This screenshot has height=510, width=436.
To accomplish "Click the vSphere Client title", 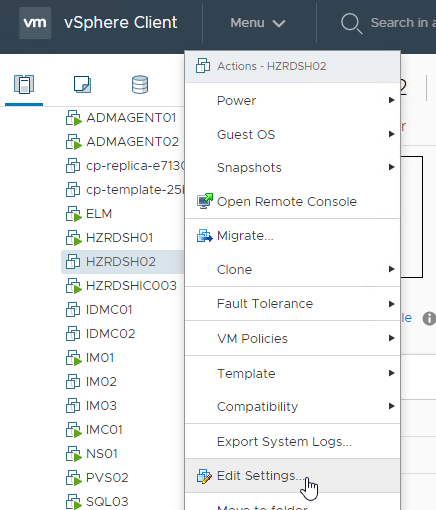I will (x=121, y=23).
